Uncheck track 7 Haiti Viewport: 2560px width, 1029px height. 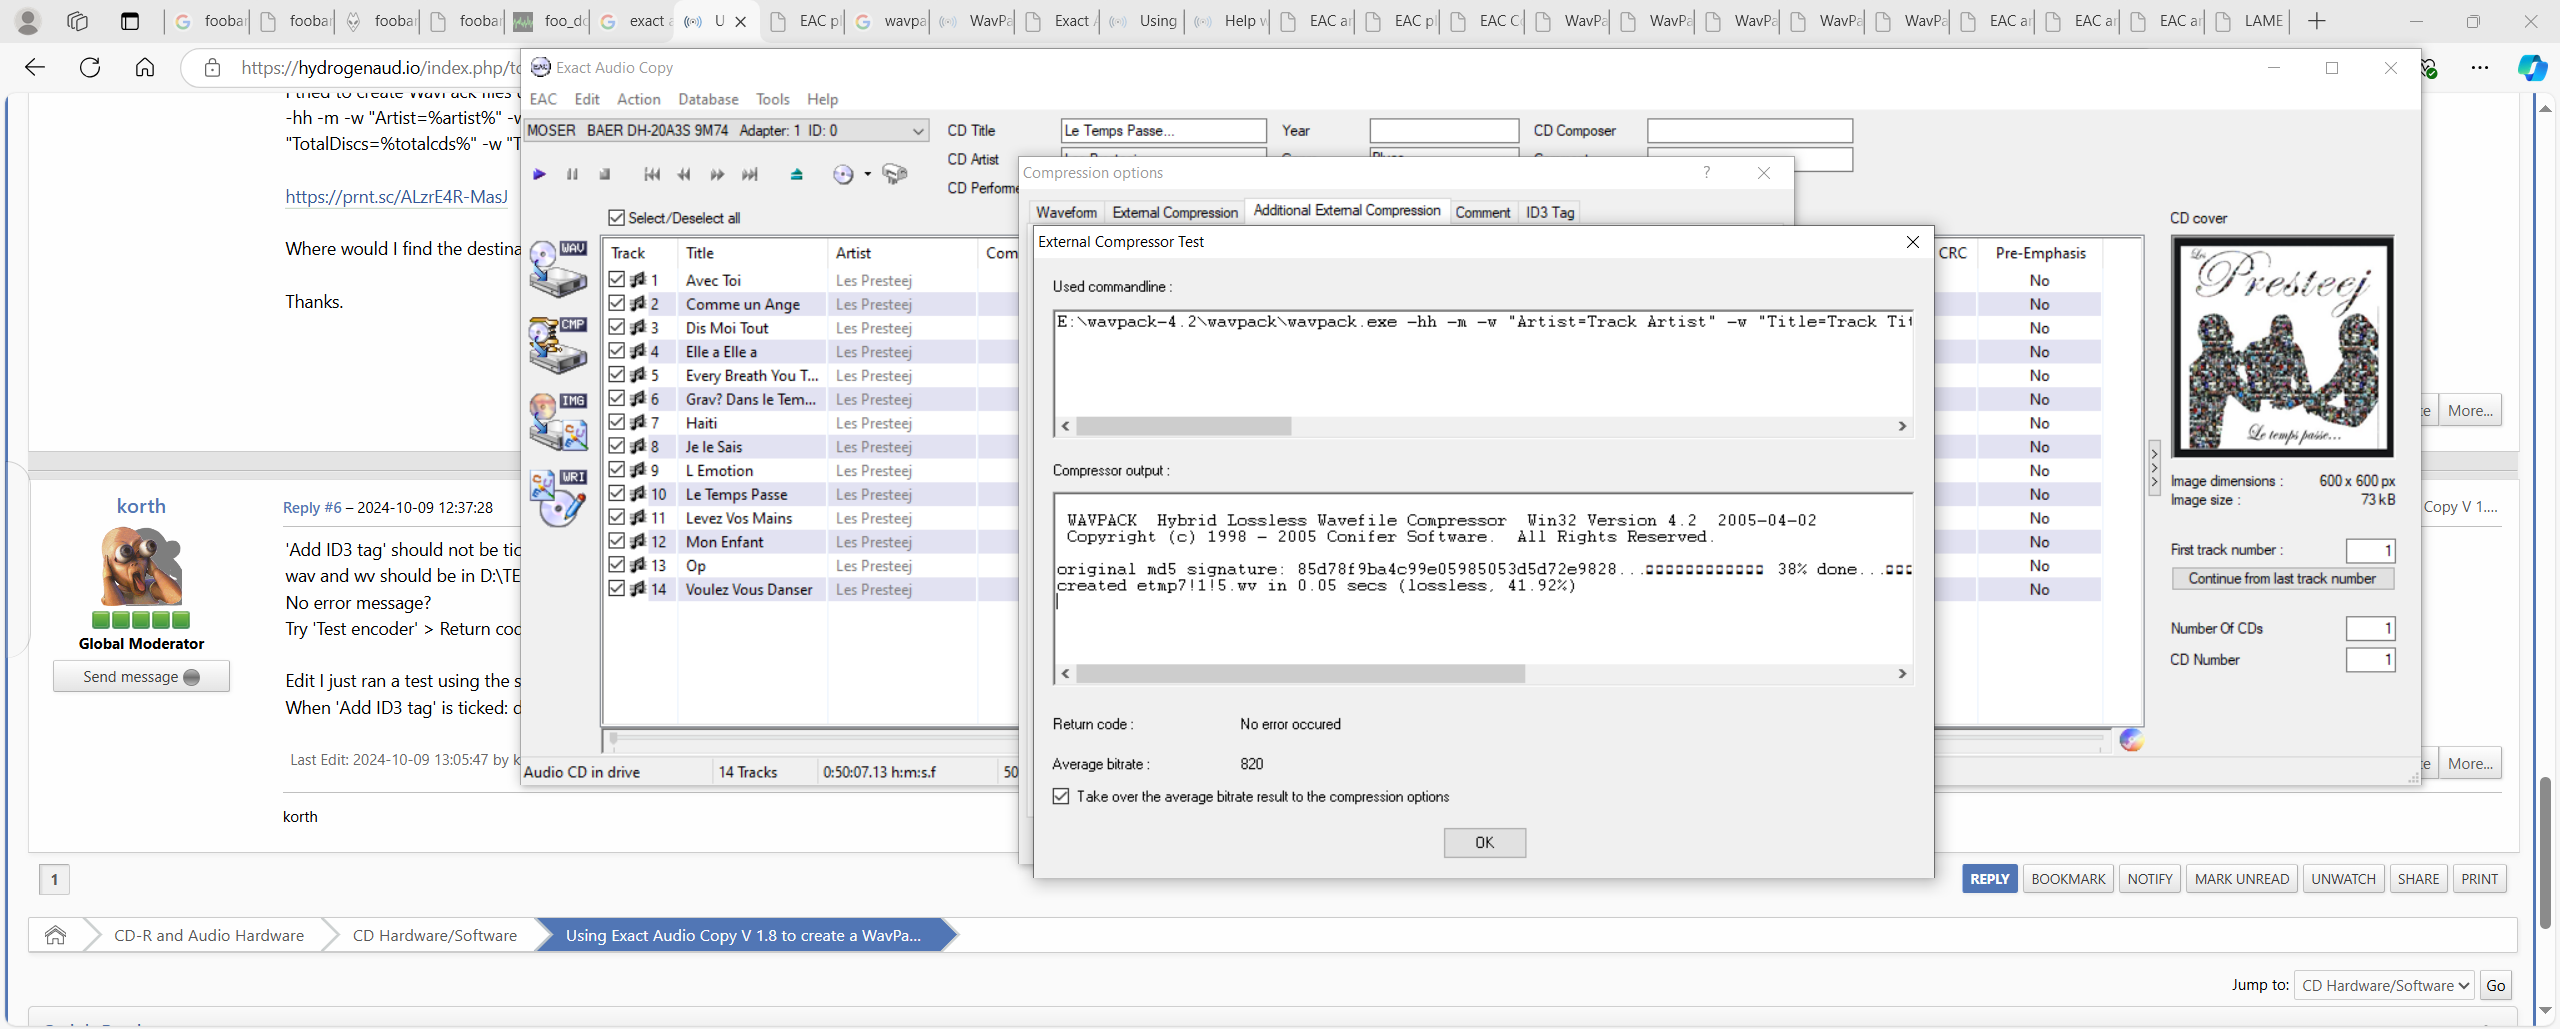tap(617, 423)
